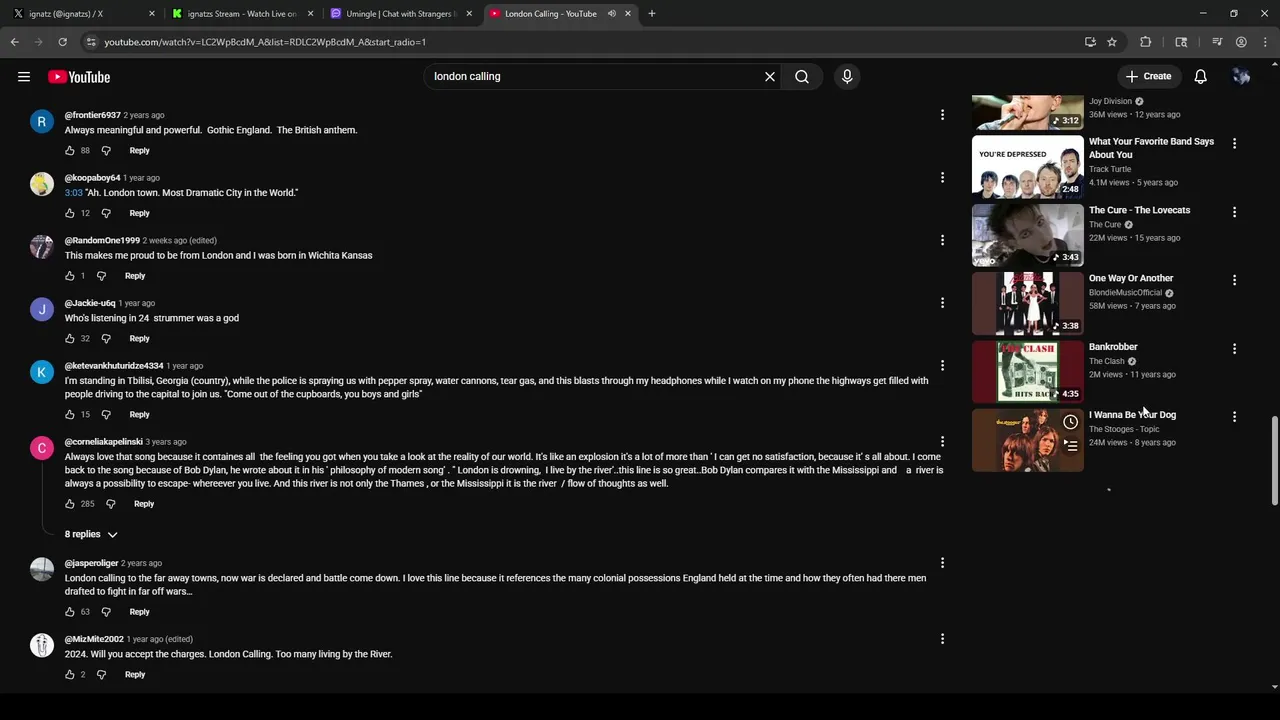The height and width of the screenshot is (720, 1280).
Task: Add I Wanna Be Your Dog to Watch Later
Action: coord(1070,422)
